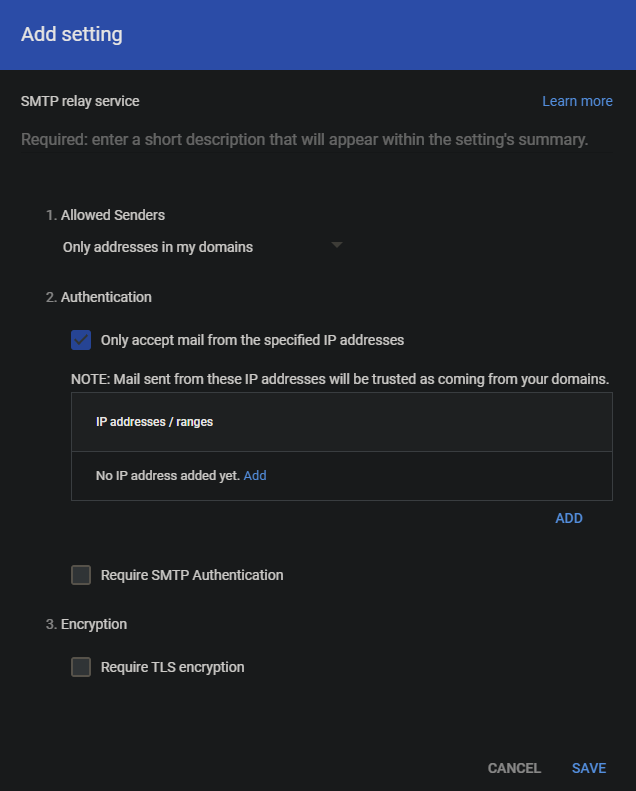Click the 'IP addresses / ranges' column header
The height and width of the screenshot is (791, 636).
[154, 422]
